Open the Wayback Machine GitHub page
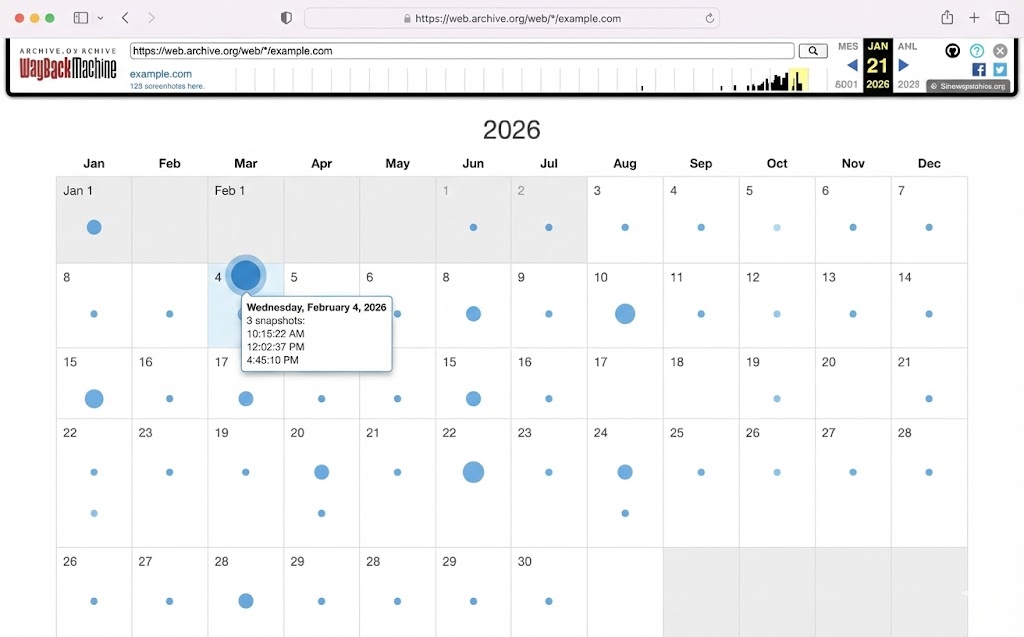Viewport: 1024px width, 637px height. tap(953, 51)
